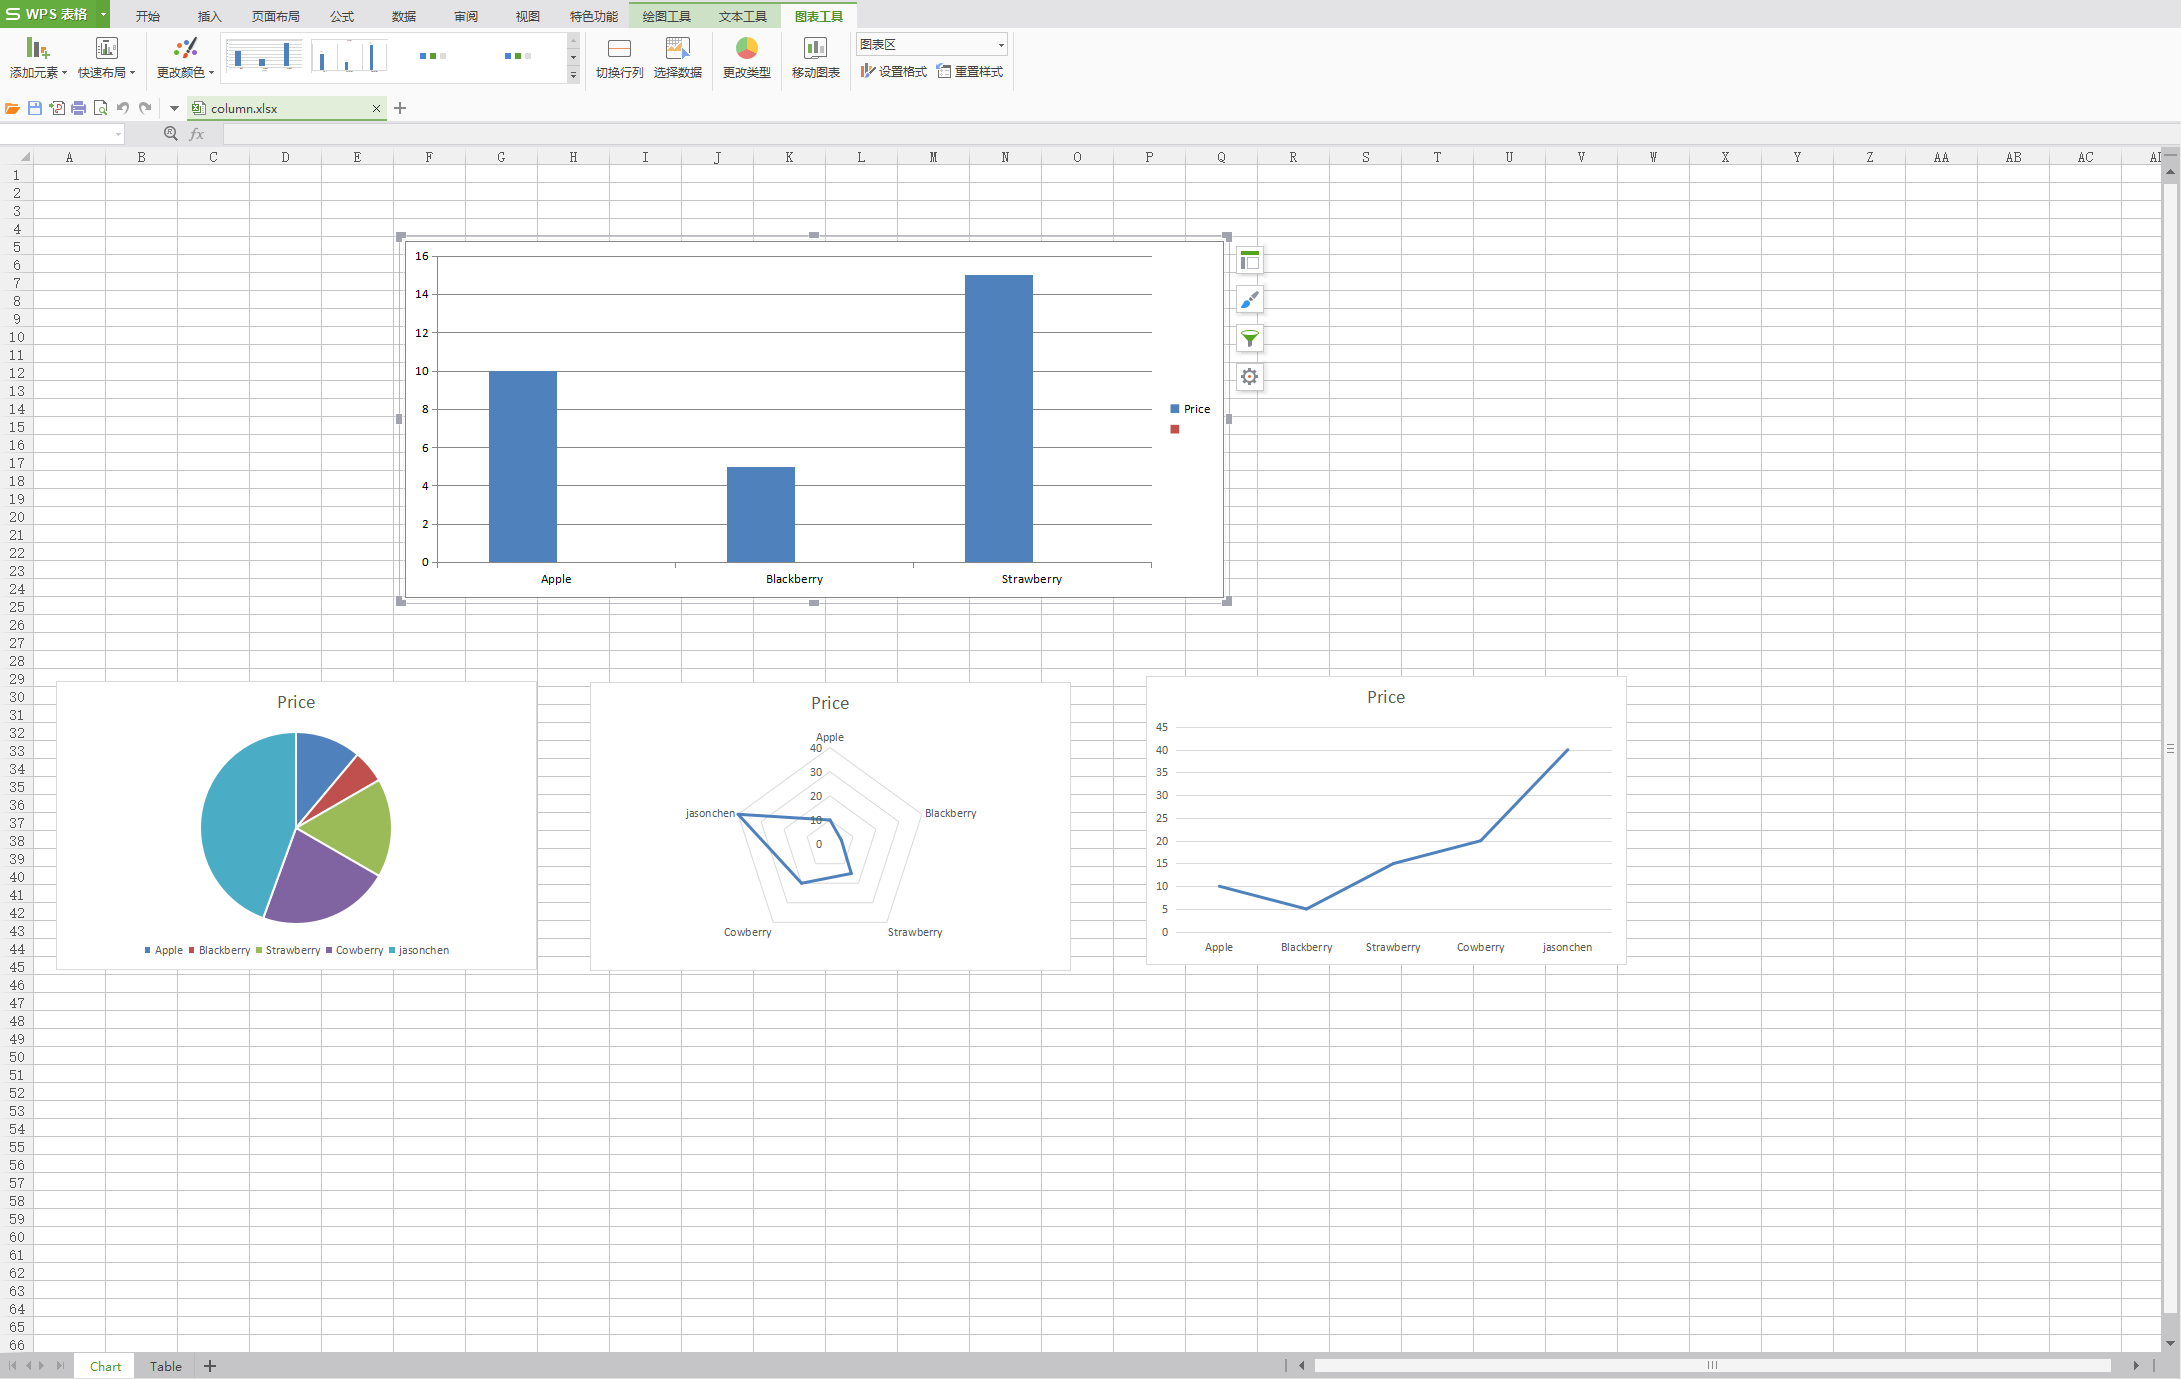The image size is (2181, 1379).
Task: Open the 图表区 chart area combo box
Action: click(x=931, y=44)
